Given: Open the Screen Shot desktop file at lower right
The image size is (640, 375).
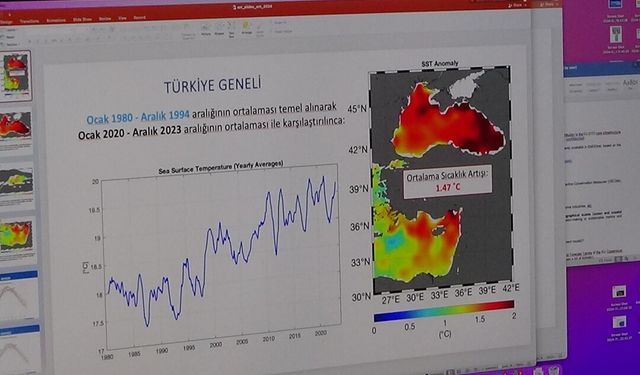Looking at the screenshot, I should click(x=619, y=298).
